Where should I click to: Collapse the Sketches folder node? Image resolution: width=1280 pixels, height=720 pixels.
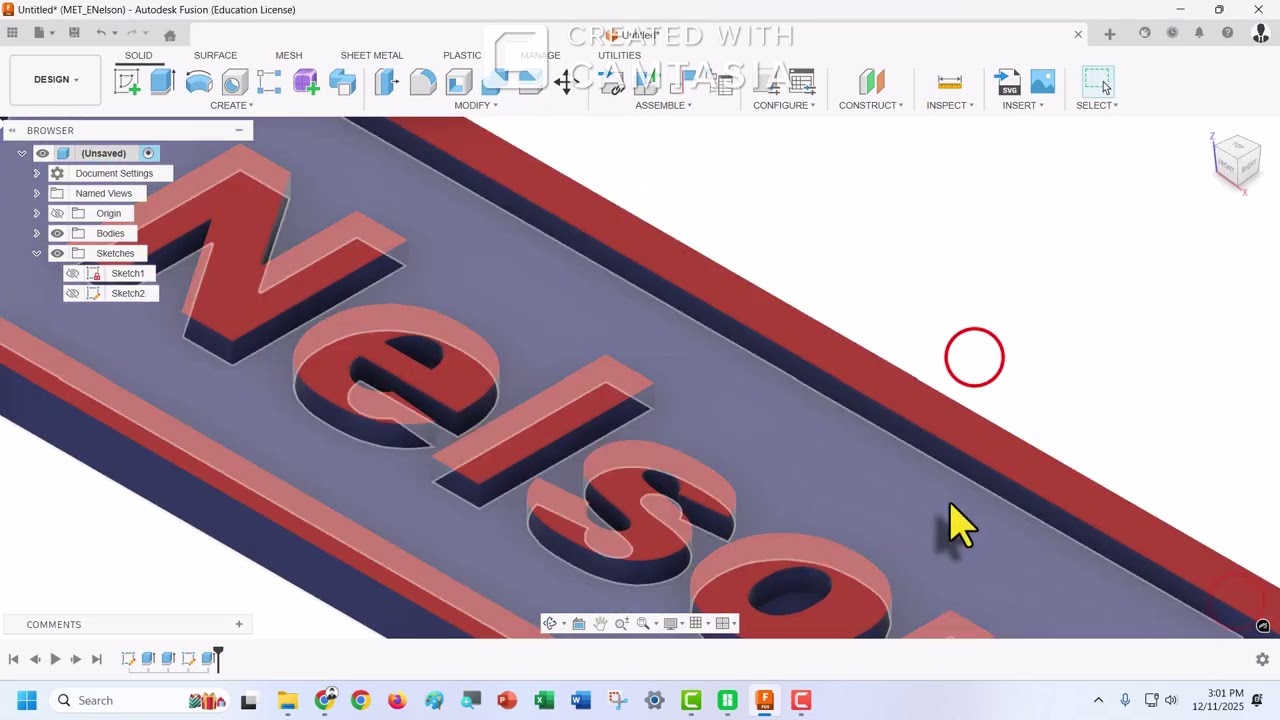click(37, 253)
